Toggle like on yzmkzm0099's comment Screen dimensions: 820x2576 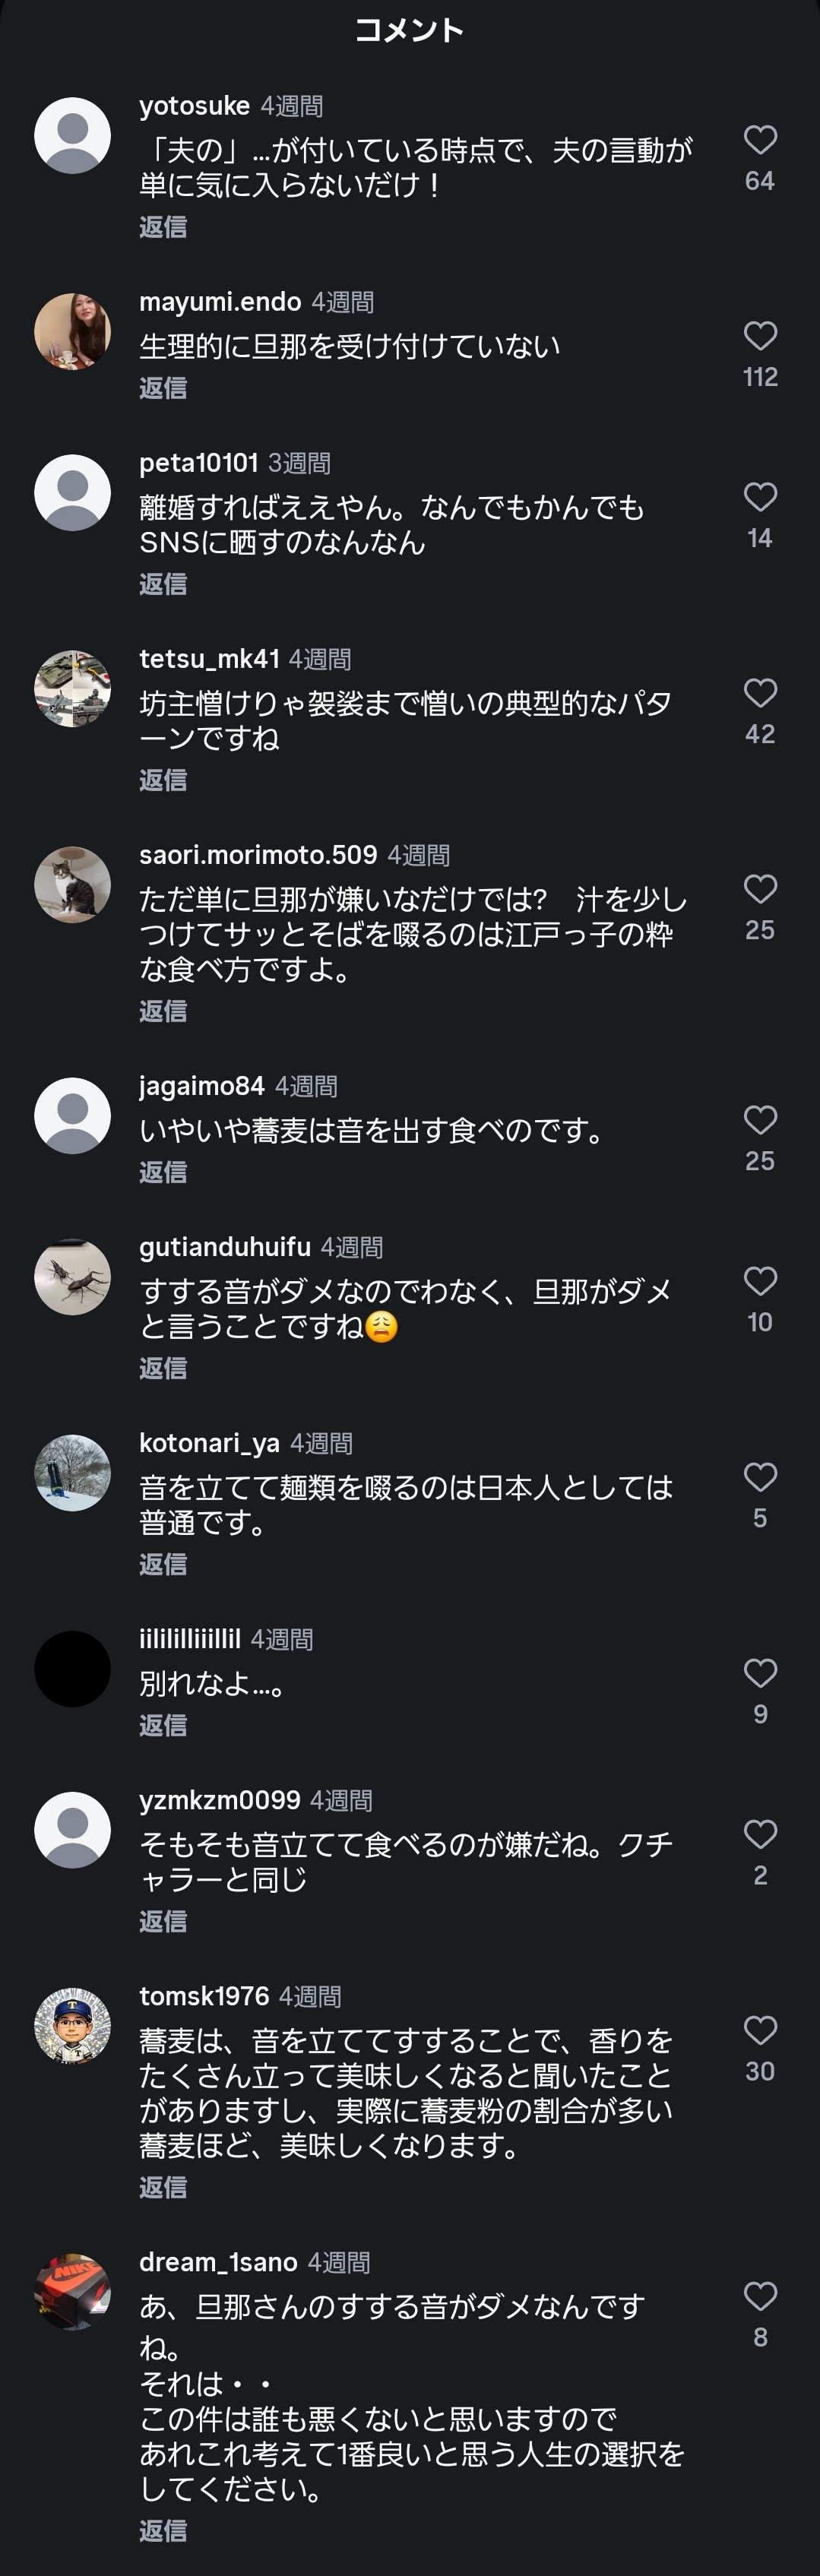[760, 1834]
